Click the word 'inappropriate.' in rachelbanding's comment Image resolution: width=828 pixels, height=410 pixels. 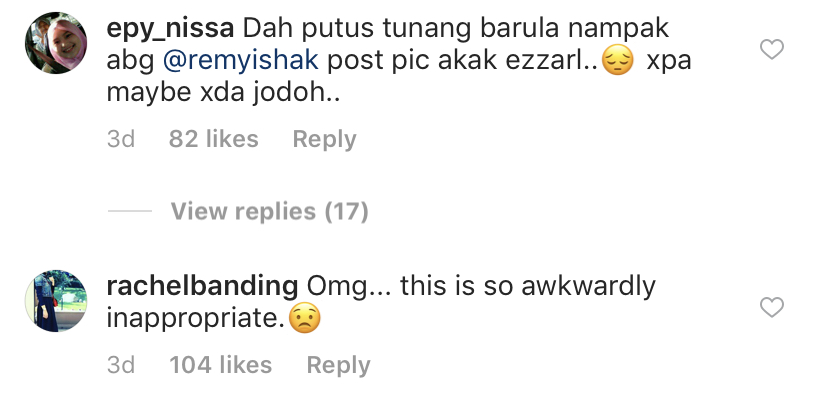click(x=196, y=319)
